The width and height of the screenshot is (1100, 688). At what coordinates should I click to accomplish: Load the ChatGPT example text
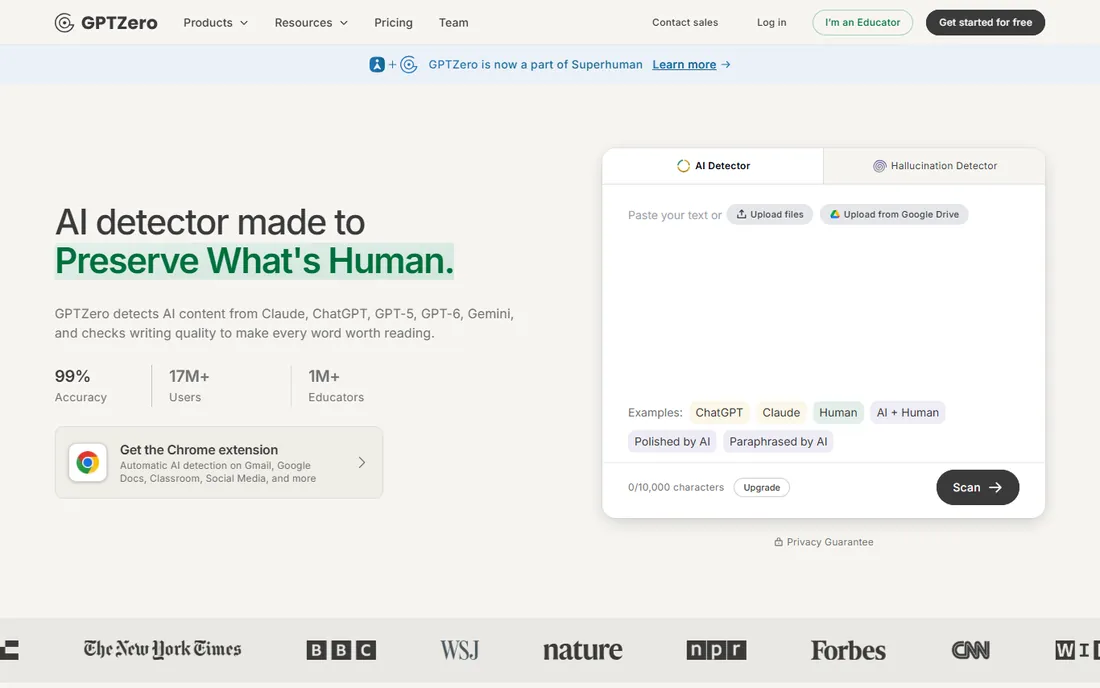click(x=719, y=412)
